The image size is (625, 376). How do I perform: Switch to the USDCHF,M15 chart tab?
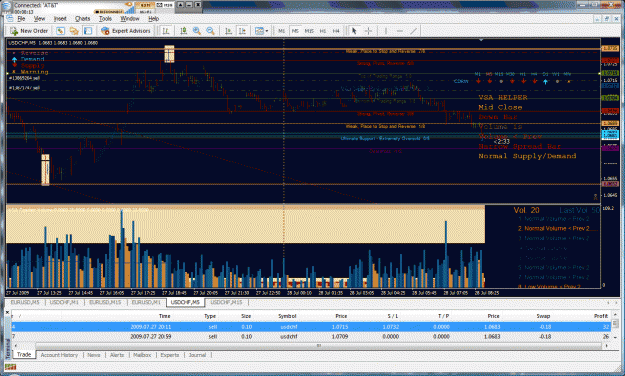pos(226,302)
